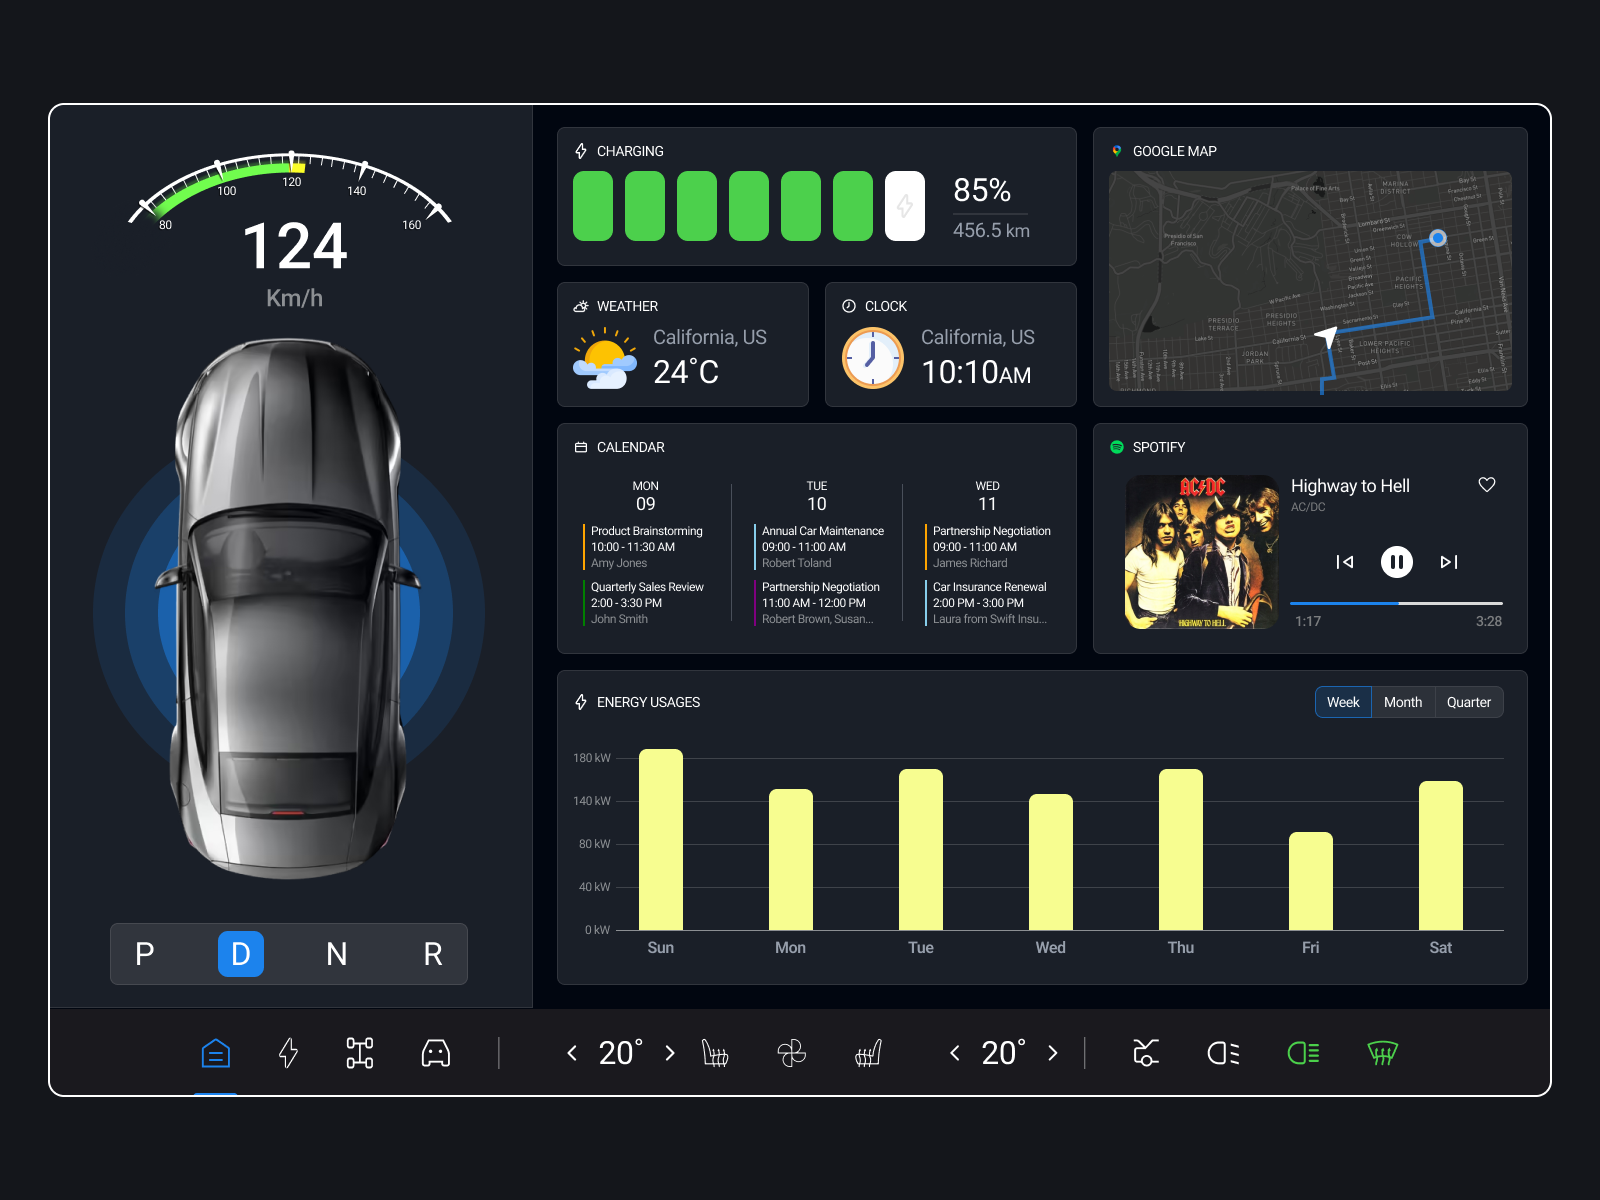This screenshot has height=1200, width=1600.
Task: Increase driver temperature with the right chevron
Action: tap(669, 1053)
